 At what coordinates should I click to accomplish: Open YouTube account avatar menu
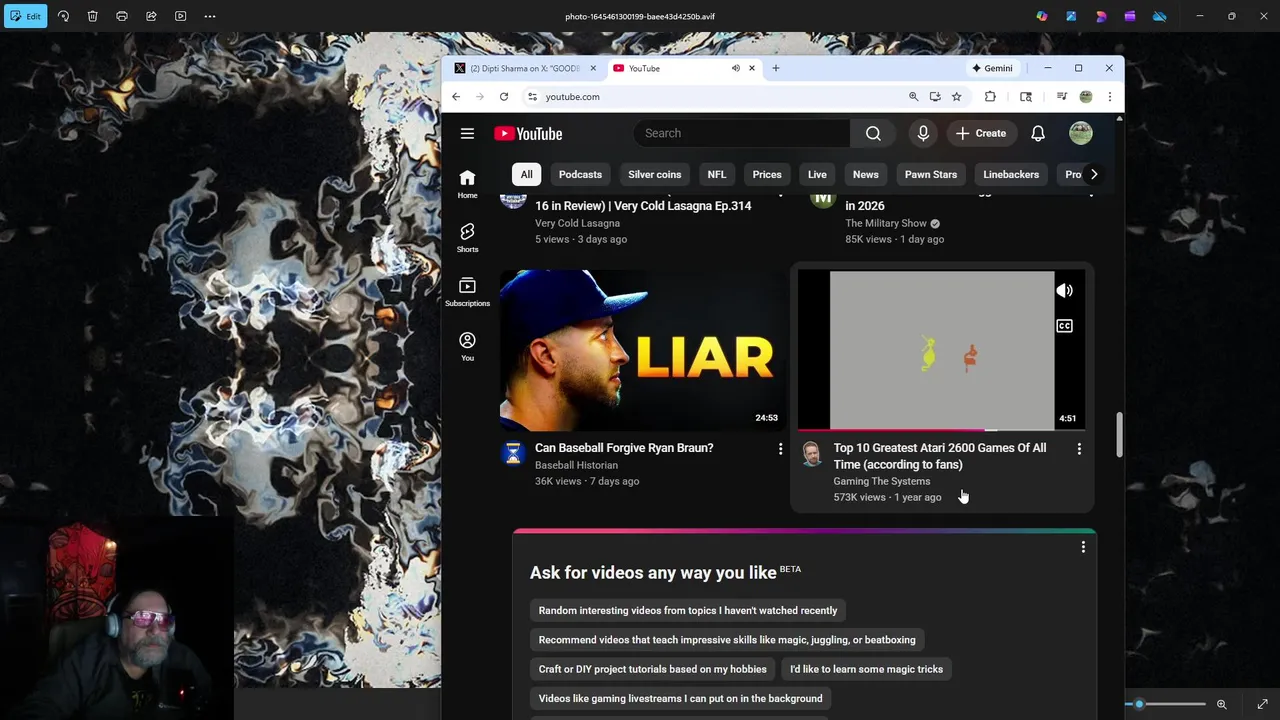(1080, 133)
